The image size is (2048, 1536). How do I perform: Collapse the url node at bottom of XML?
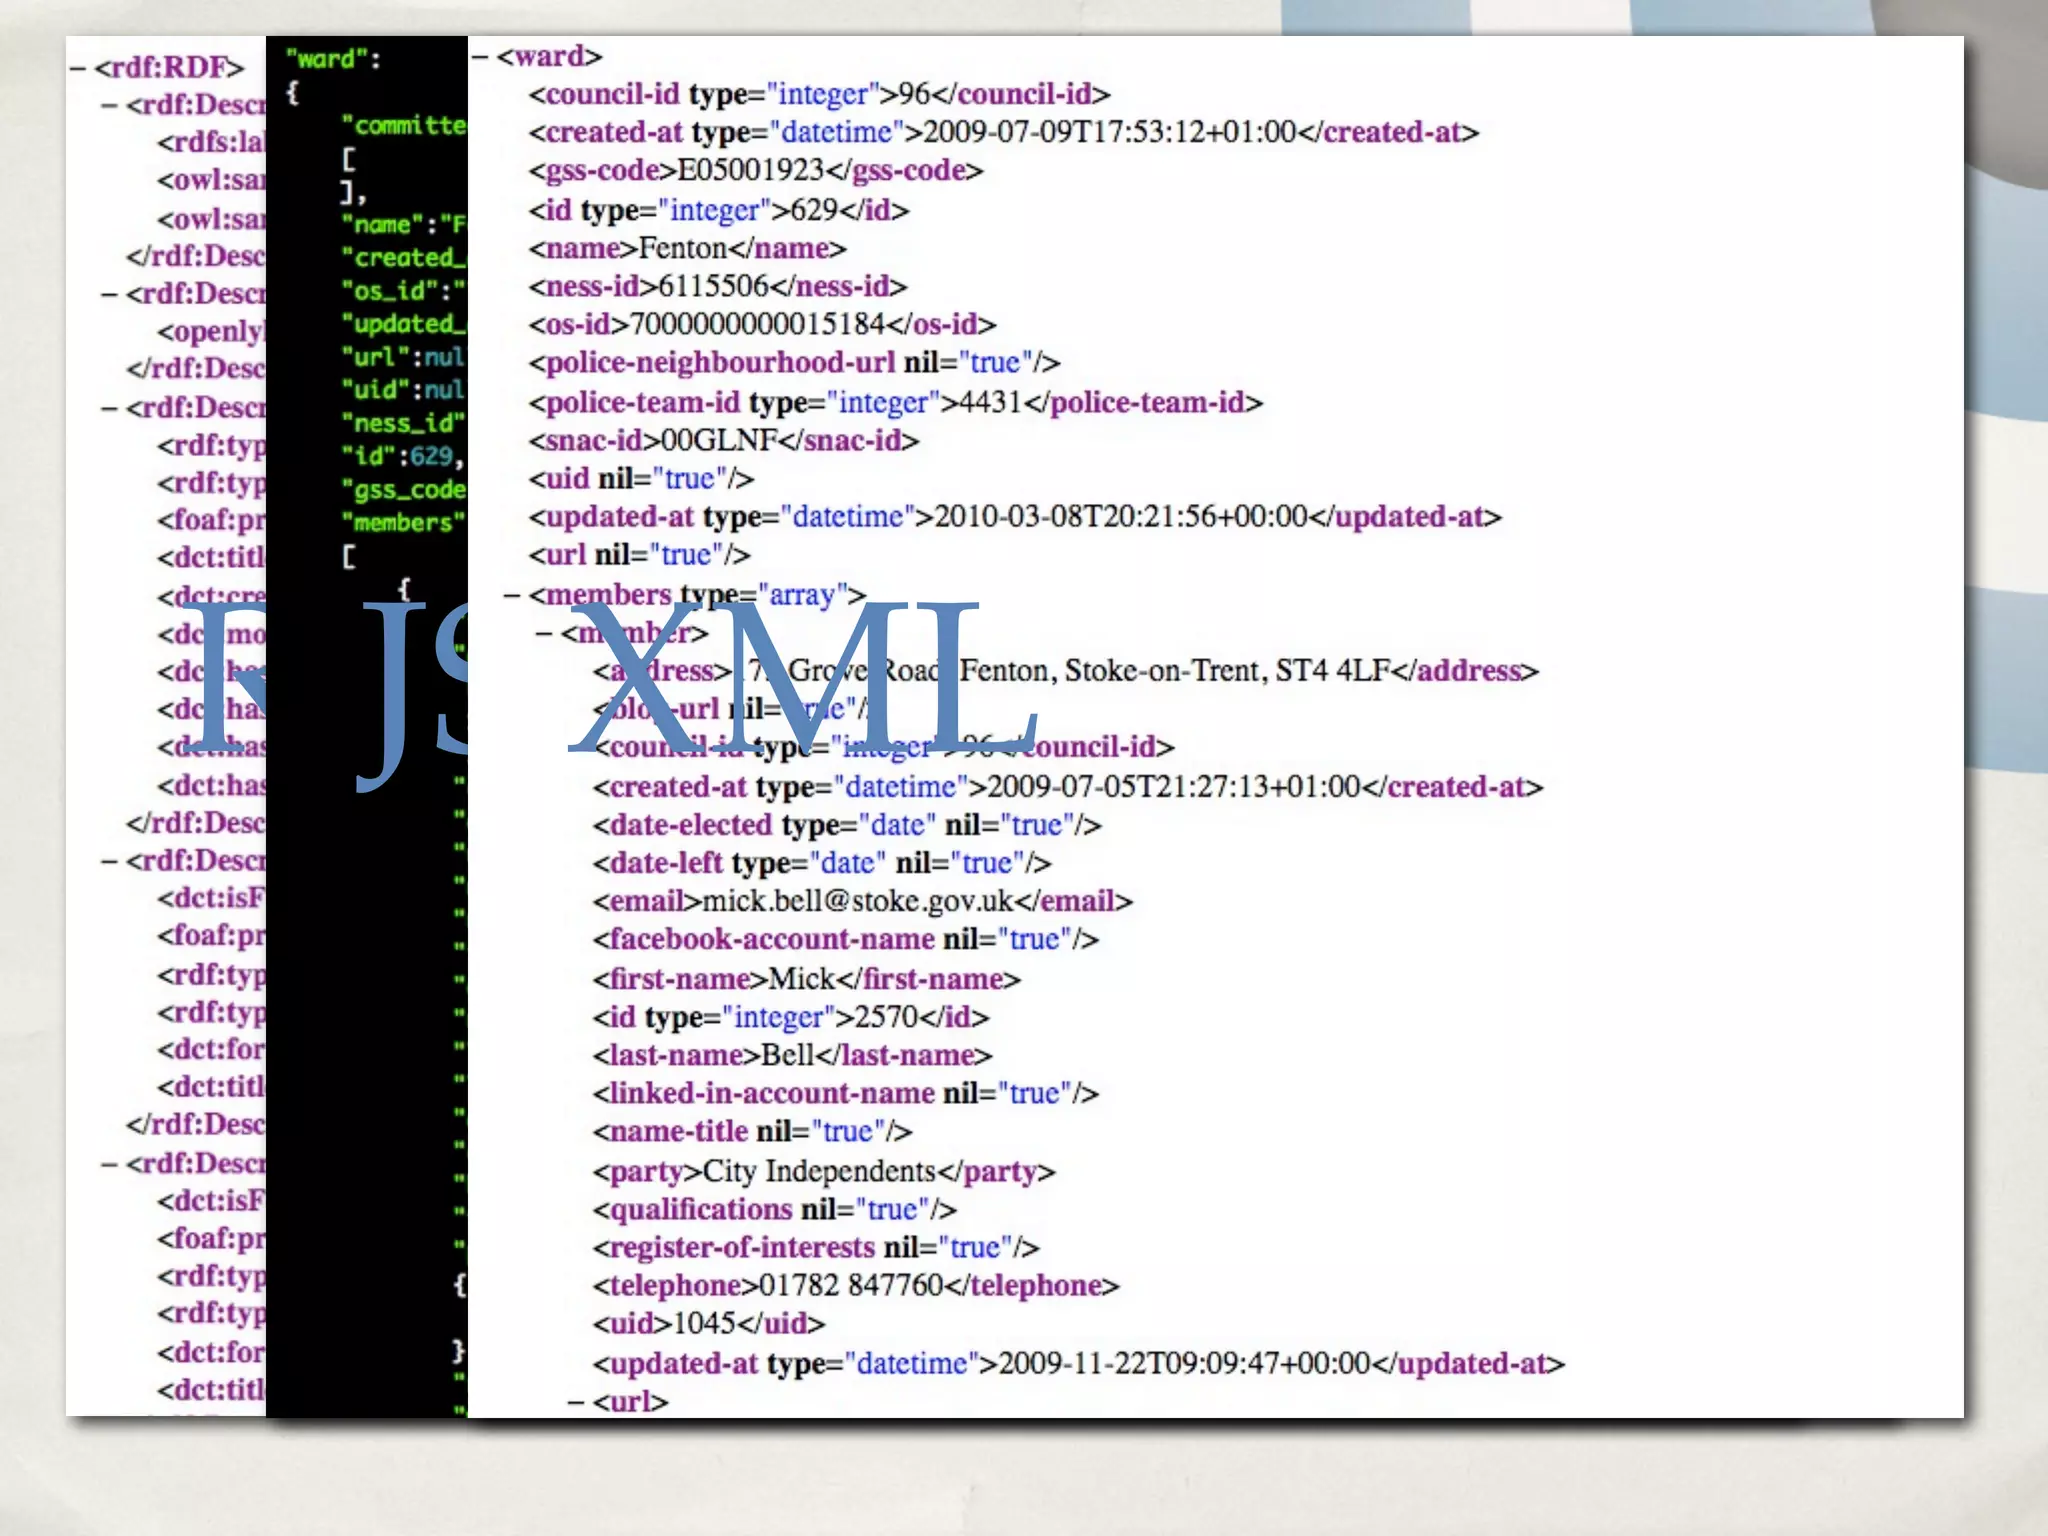(576, 1402)
